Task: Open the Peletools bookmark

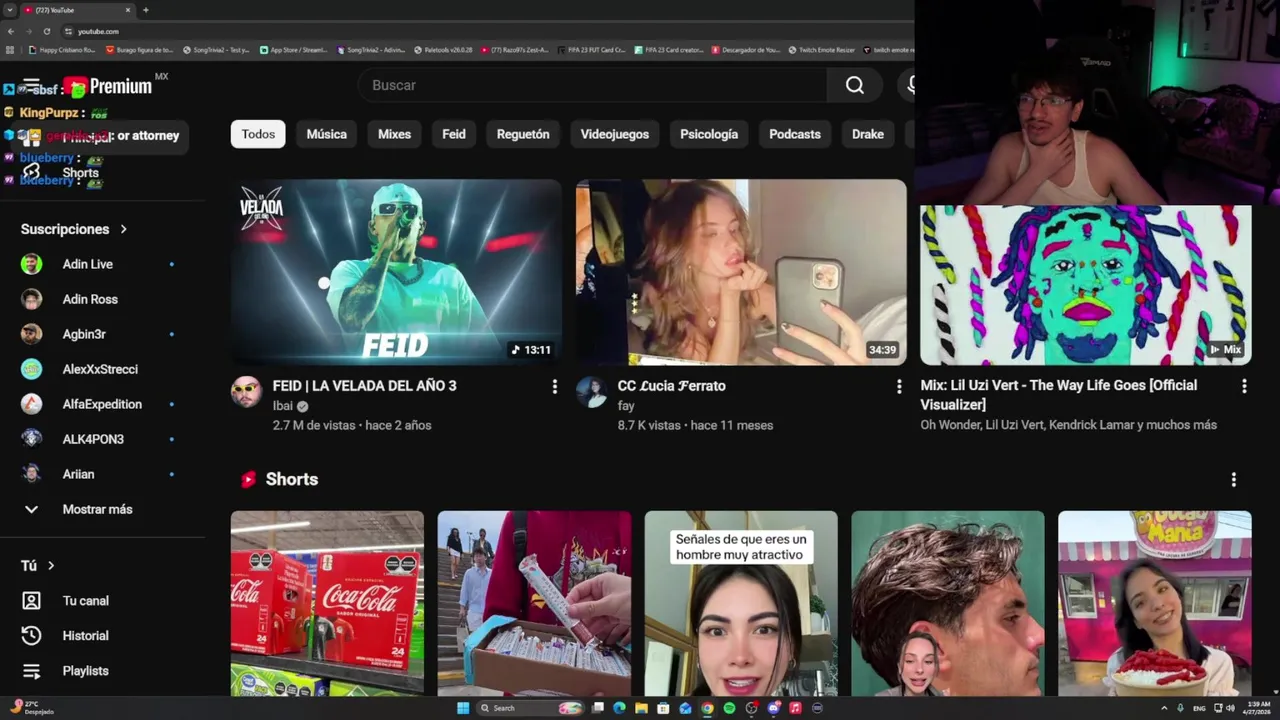Action: click(443, 50)
